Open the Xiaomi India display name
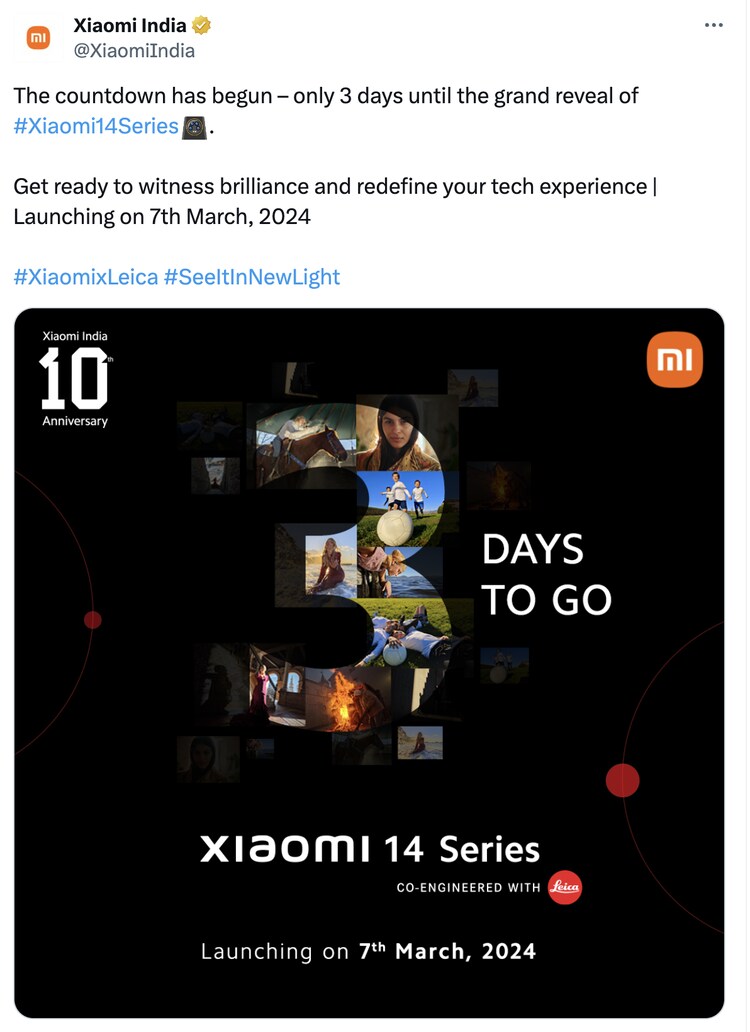750x1032 pixels. (x=130, y=25)
